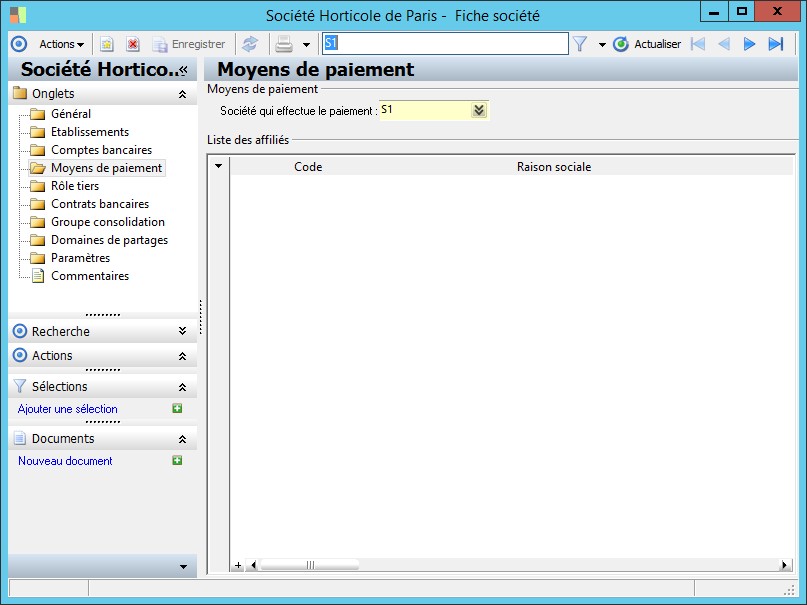Open the filter dropdown arrow

coord(602,45)
